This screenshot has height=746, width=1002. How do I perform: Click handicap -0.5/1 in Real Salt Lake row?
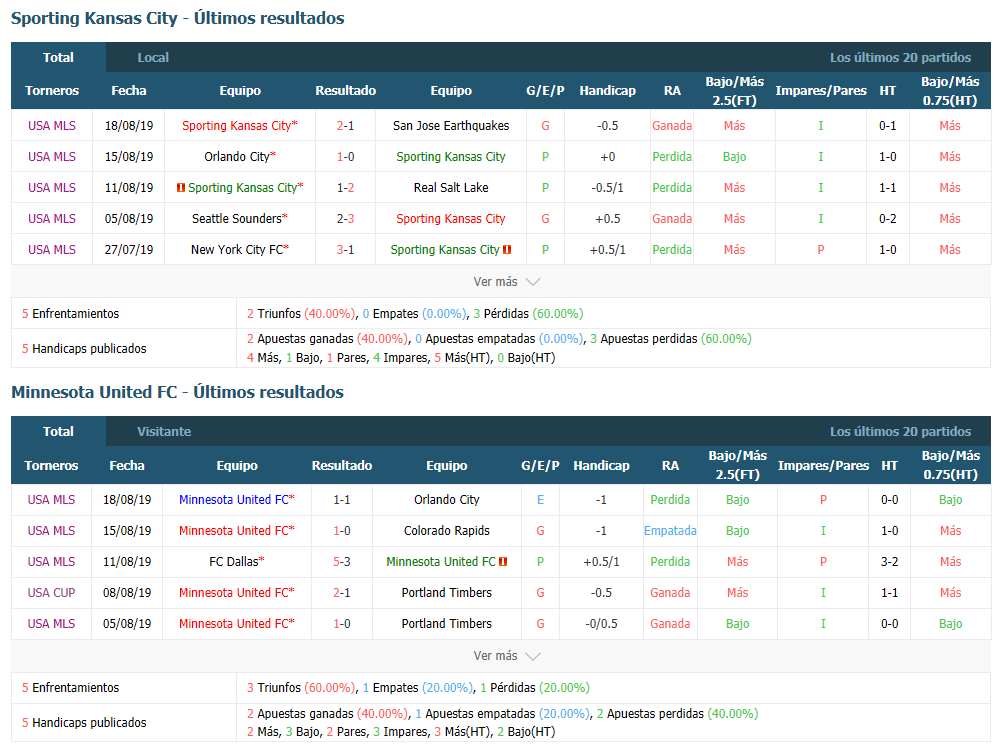coord(607,188)
